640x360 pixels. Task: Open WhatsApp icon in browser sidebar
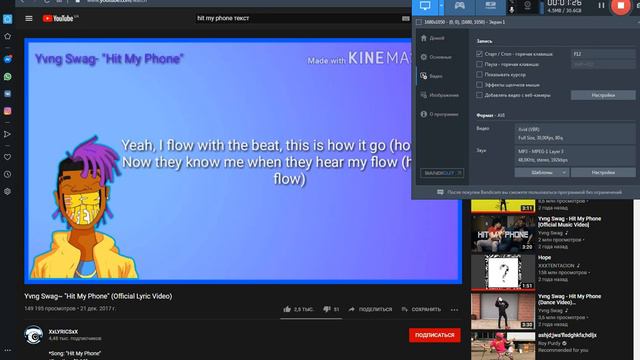point(8,77)
